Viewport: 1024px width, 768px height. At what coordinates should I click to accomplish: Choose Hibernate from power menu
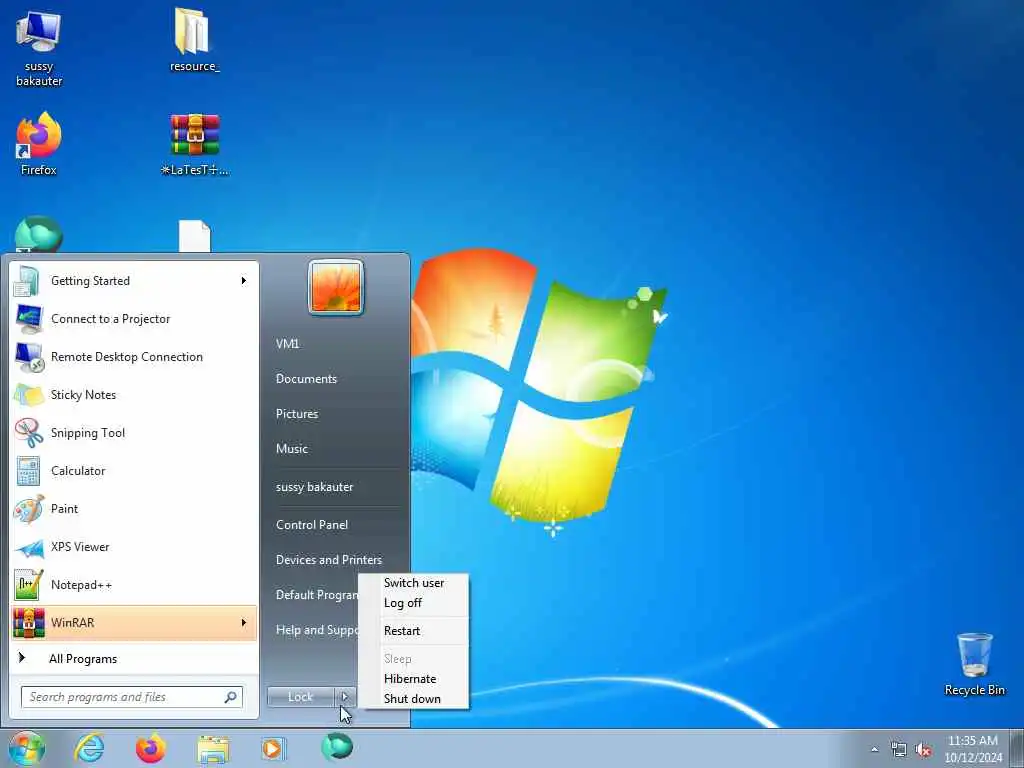[414, 679]
